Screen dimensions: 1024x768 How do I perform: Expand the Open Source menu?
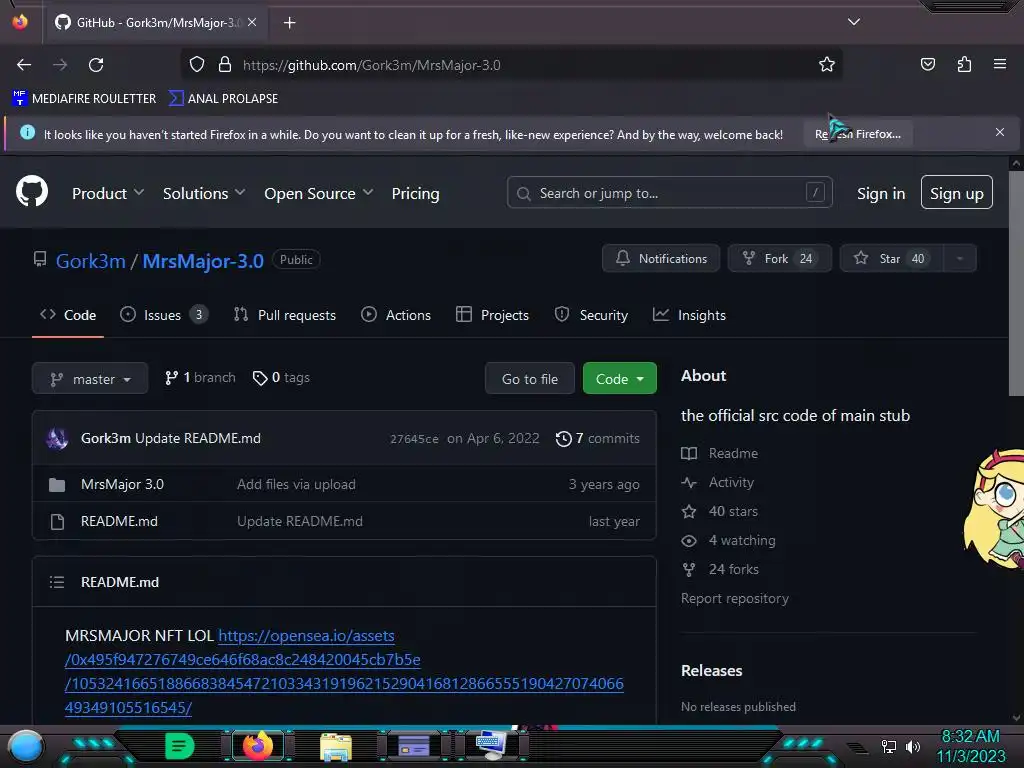click(x=319, y=193)
